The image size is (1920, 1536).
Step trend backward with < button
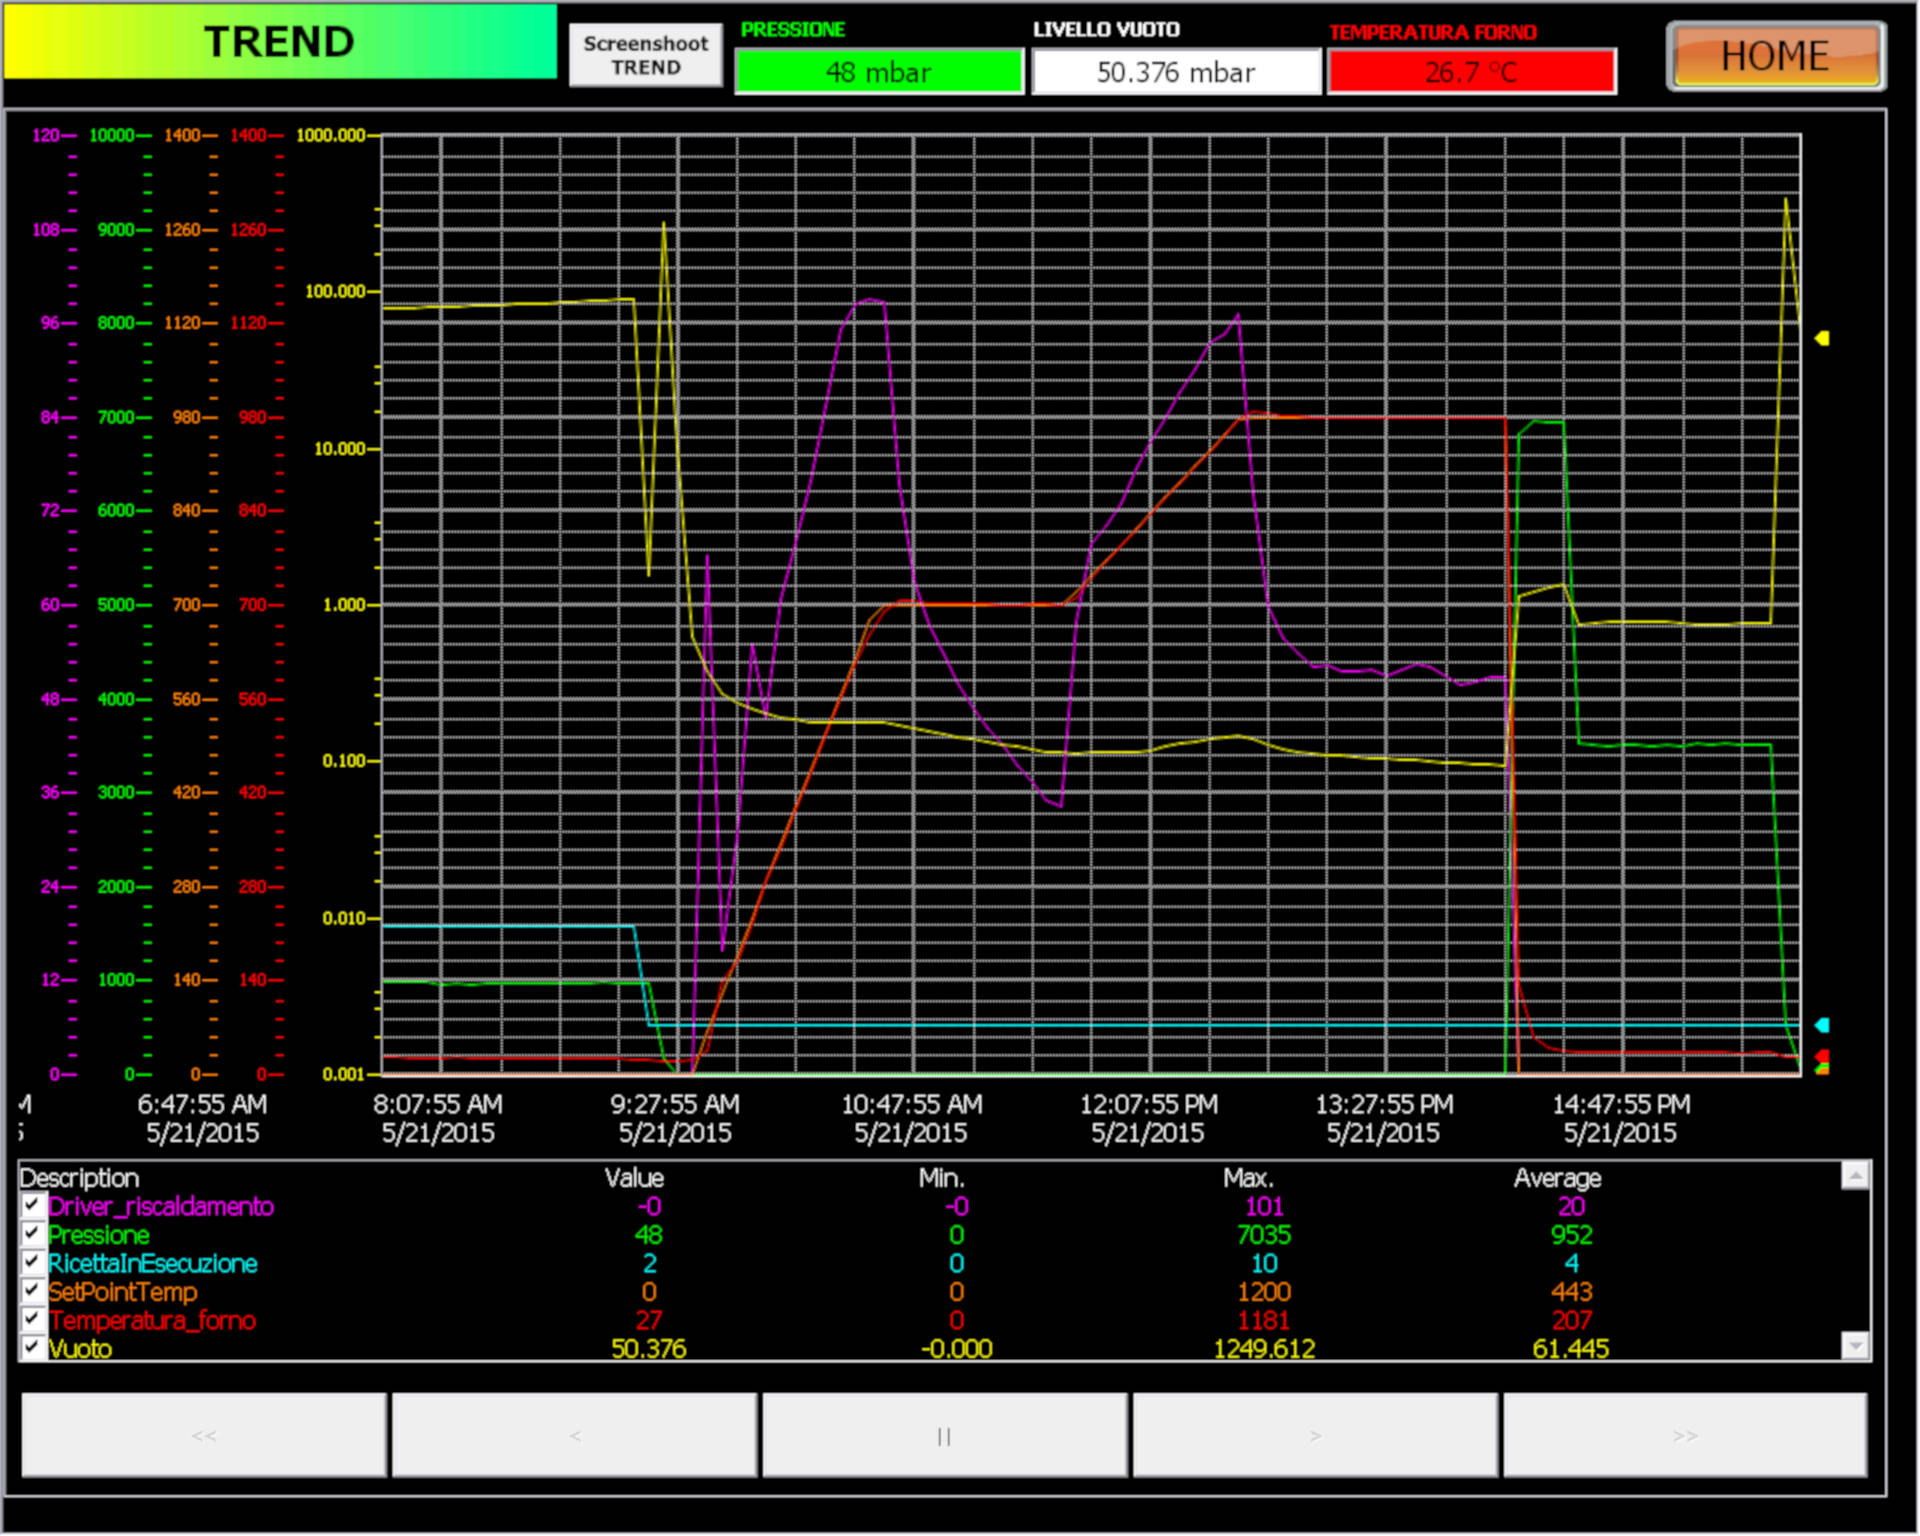coord(574,1435)
